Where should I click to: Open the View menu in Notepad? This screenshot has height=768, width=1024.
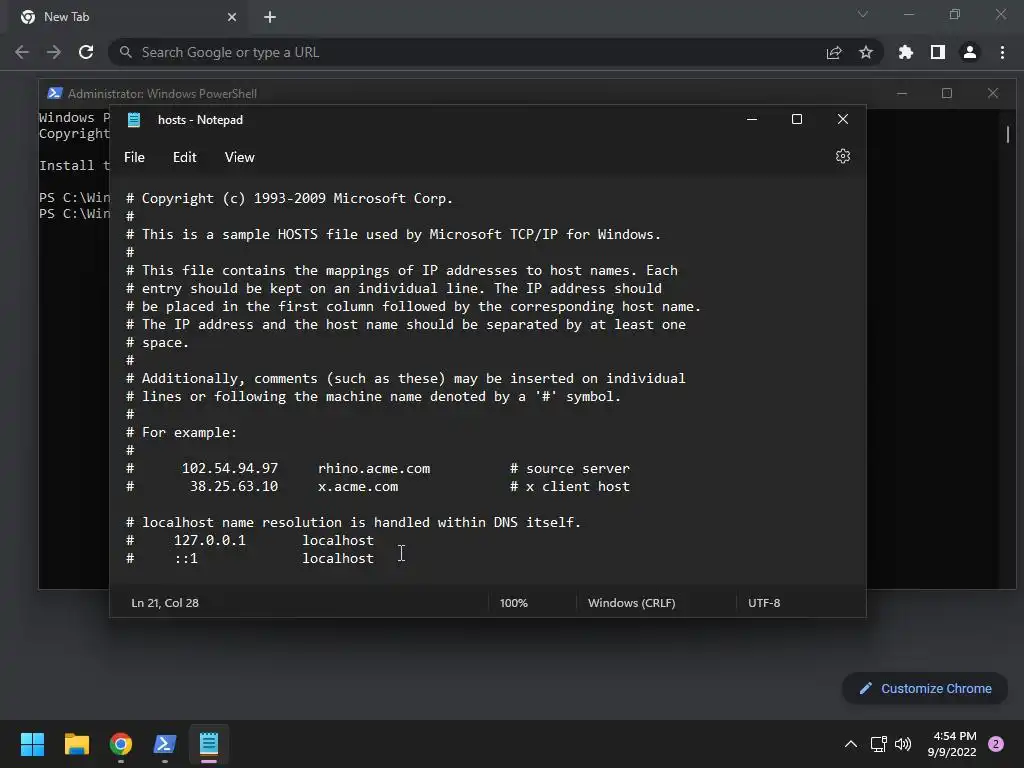240,157
